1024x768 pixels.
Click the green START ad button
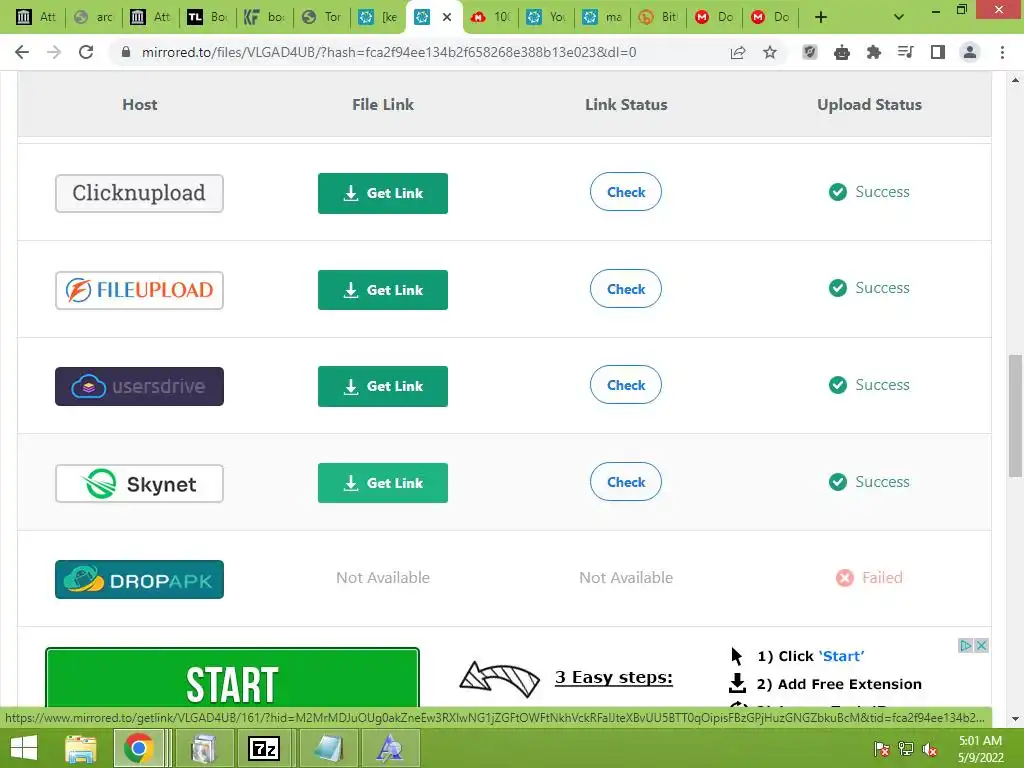click(232, 679)
